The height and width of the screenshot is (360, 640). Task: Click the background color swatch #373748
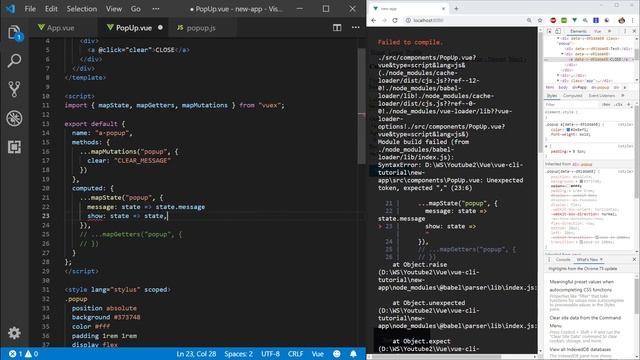582,181
